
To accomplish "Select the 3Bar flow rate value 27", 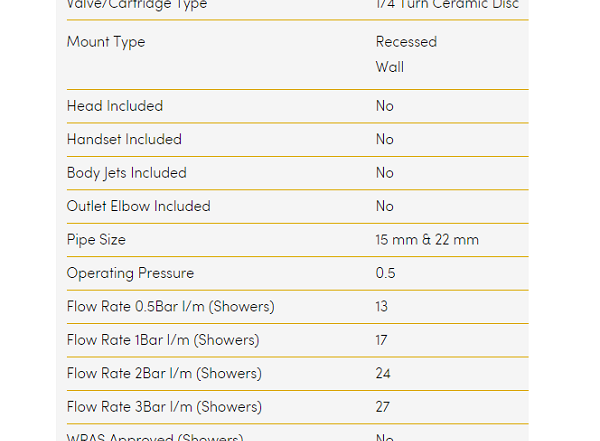I will 383,408.
